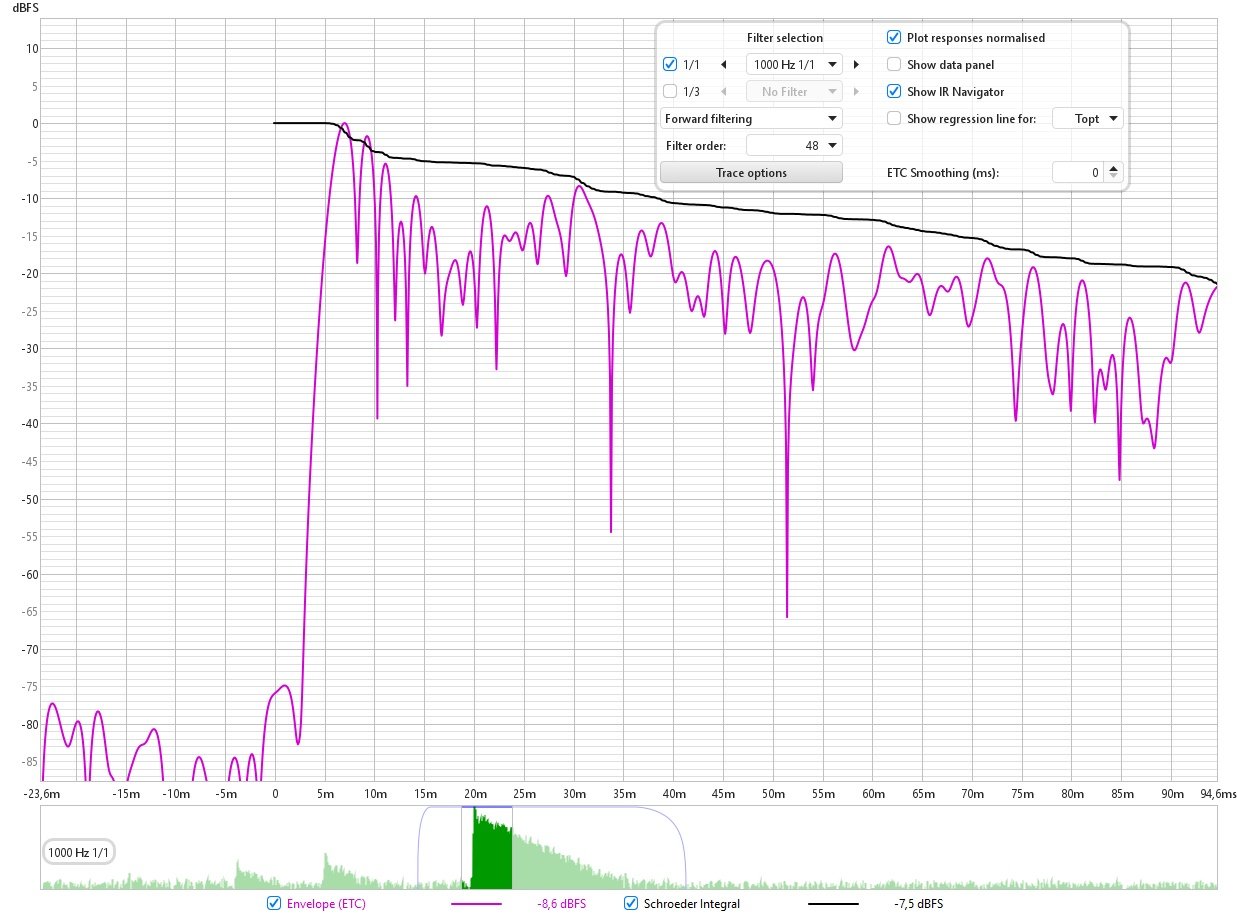The height and width of the screenshot is (919, 1237).
Task: Step to the next octave filter band
Action: click(x=856, y=65)
